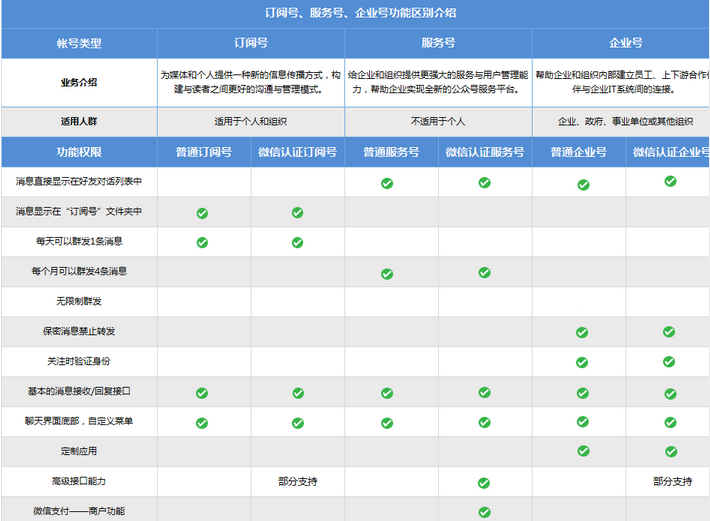Click the 服务号 description starting 给企业和组织提供
710x521 pixels.
point(438,82)
